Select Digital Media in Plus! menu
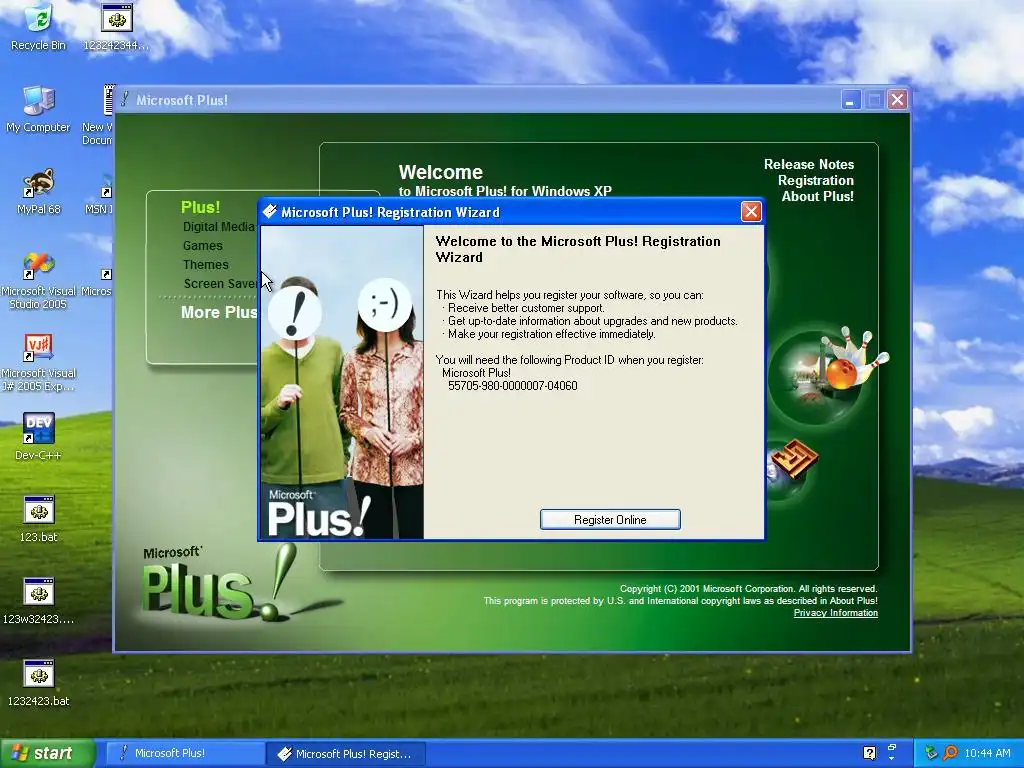Image resolution: width=1024 pixels, height=768 pixels. tap(219, 227)
